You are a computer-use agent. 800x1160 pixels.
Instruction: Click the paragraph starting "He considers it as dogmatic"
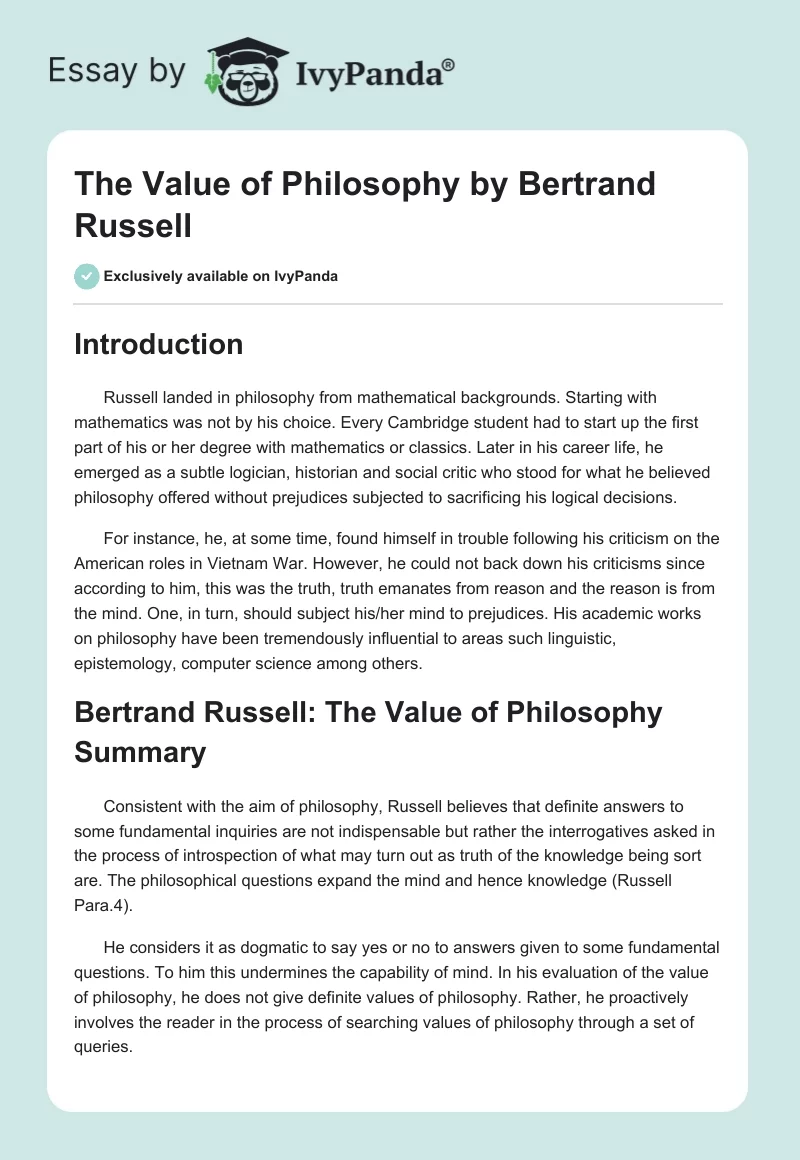(397, 997)
